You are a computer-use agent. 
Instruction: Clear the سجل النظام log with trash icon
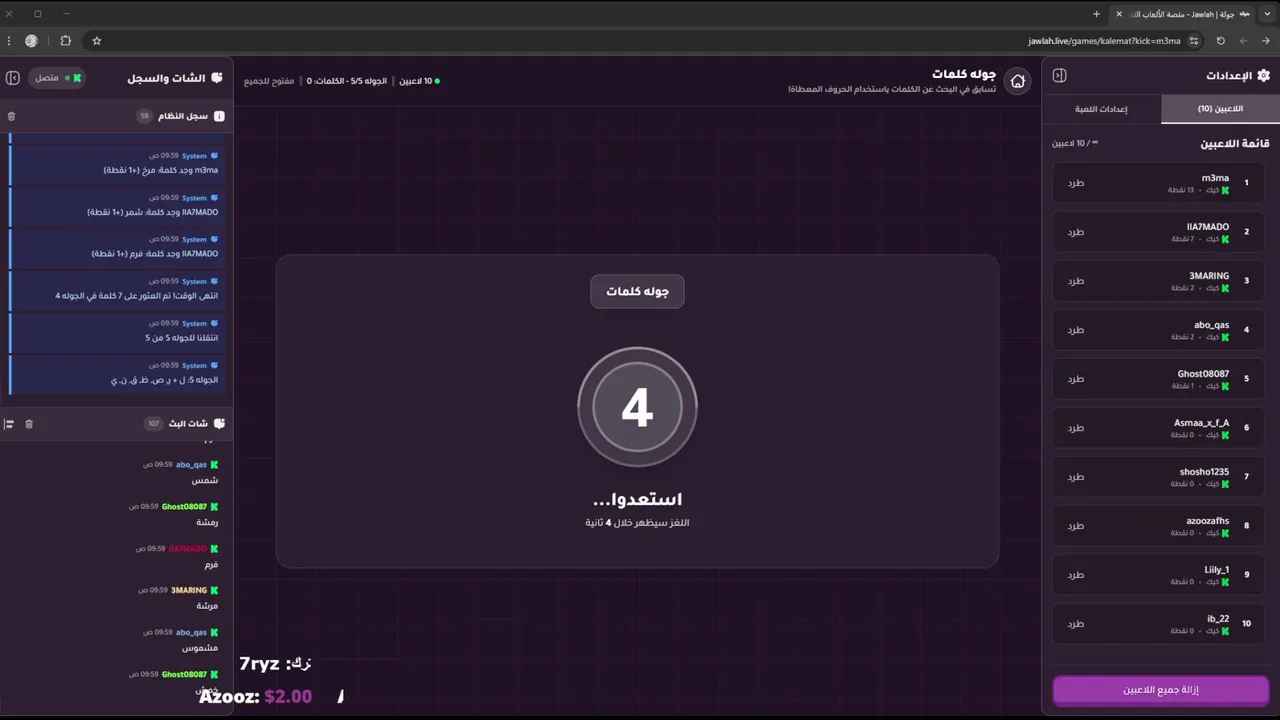tap(11, 116)
